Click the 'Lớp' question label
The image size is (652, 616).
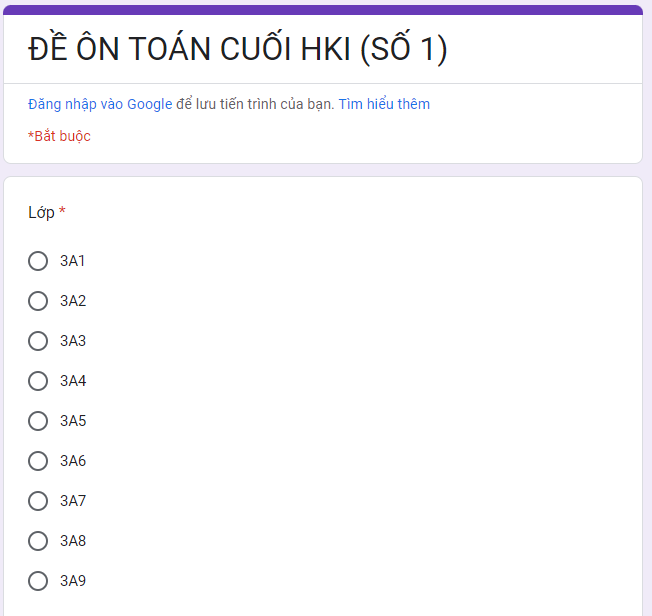[41, 212]
